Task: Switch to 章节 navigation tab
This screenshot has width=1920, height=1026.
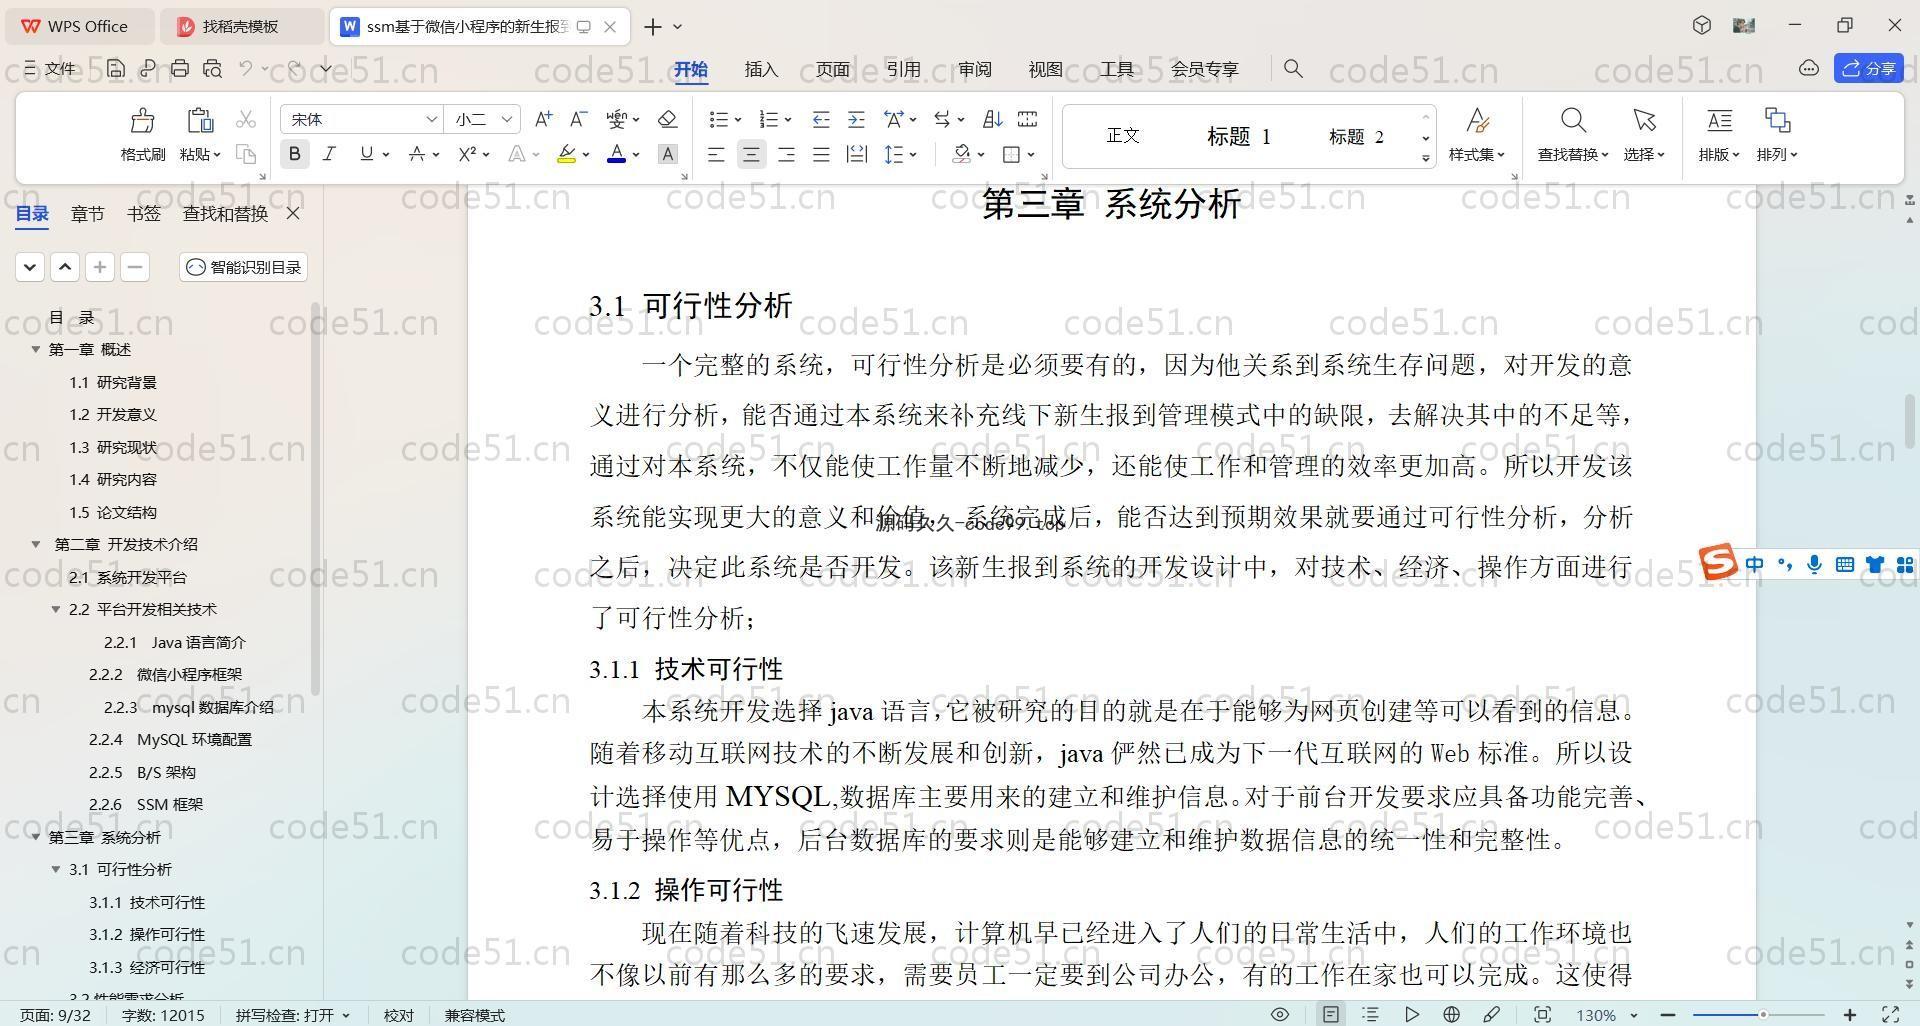Action: coord(88,213)
